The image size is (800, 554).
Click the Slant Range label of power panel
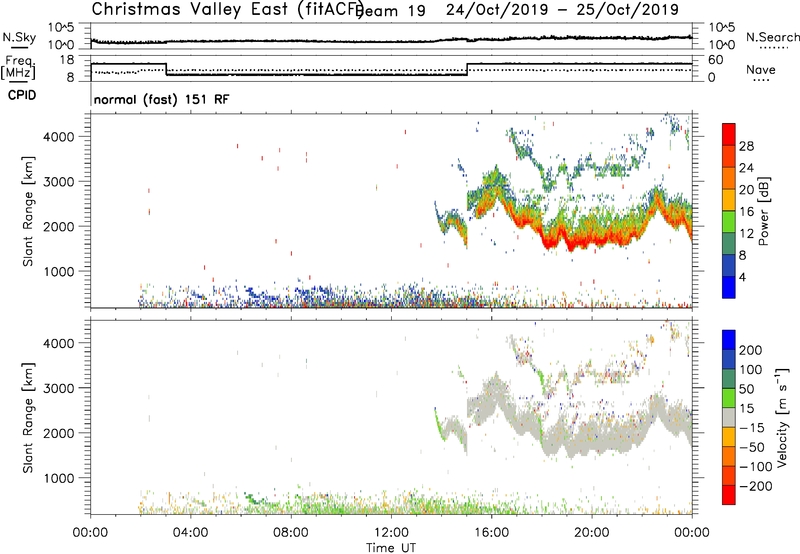[x=28, y=211]
